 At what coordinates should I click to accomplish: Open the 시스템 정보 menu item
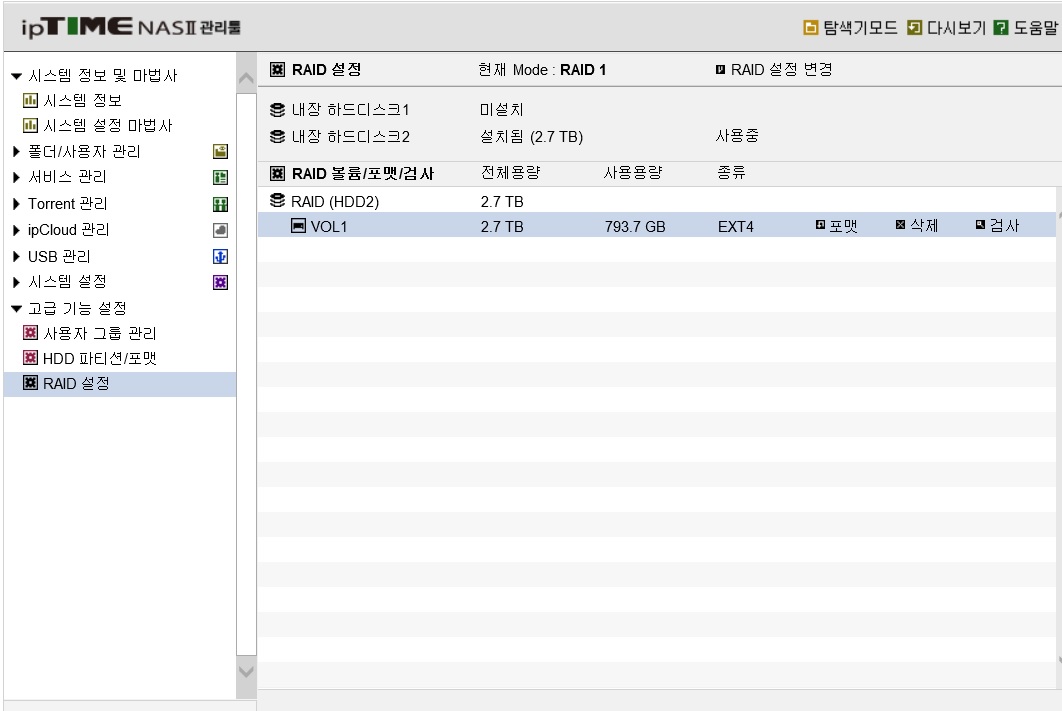(x=83, y=101)
